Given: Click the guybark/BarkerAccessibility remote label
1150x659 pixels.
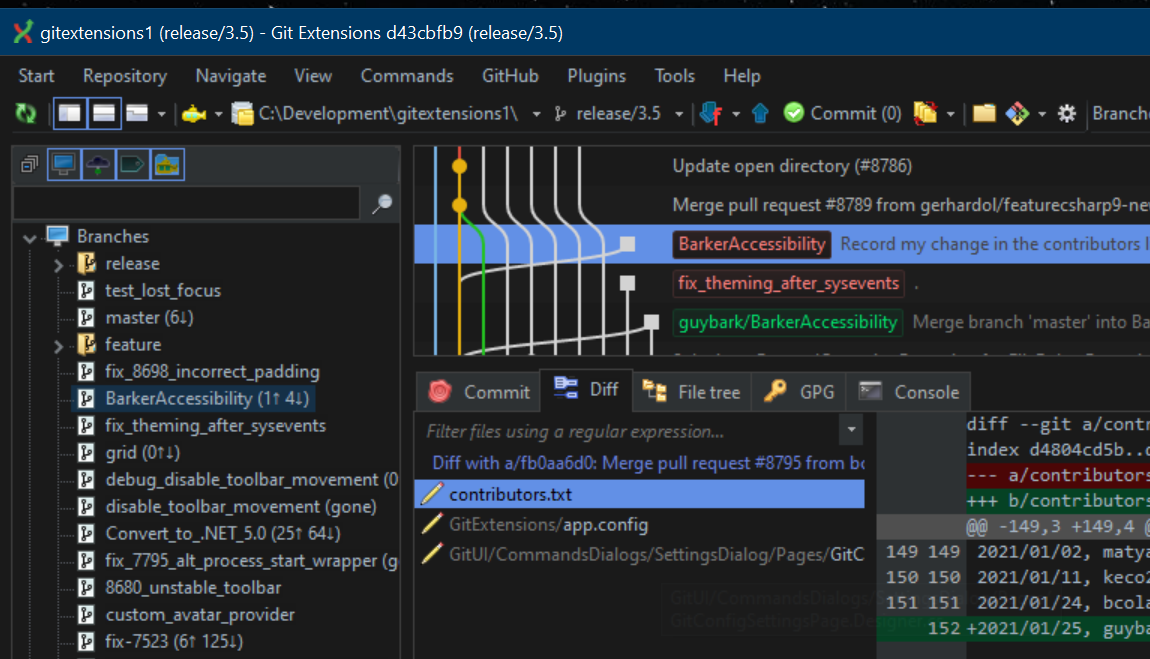Looking at the screenshot, I should 788,323.
